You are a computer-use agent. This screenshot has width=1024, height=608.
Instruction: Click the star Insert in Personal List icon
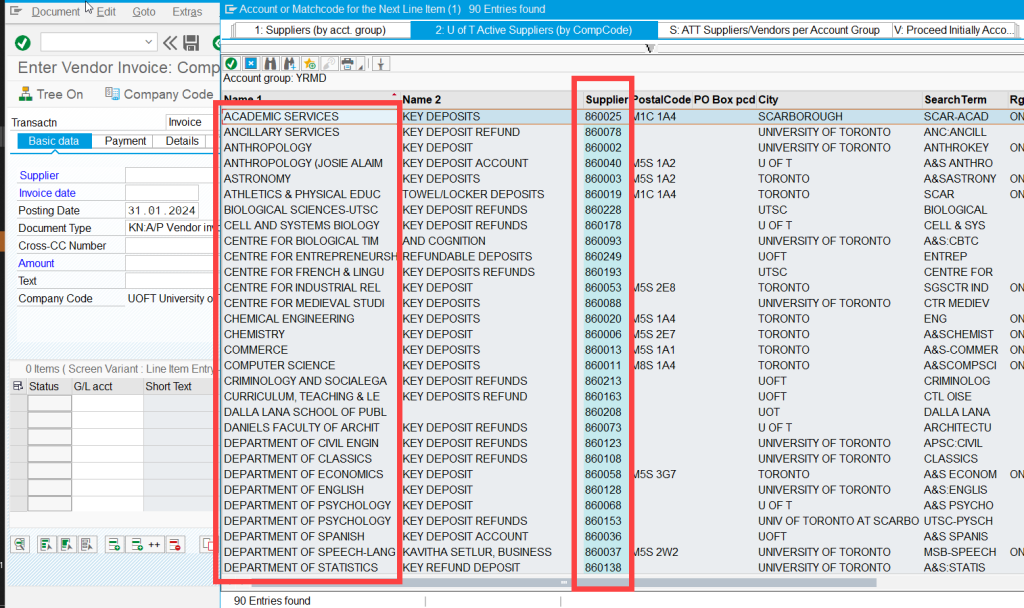click(x=309, y=64)
